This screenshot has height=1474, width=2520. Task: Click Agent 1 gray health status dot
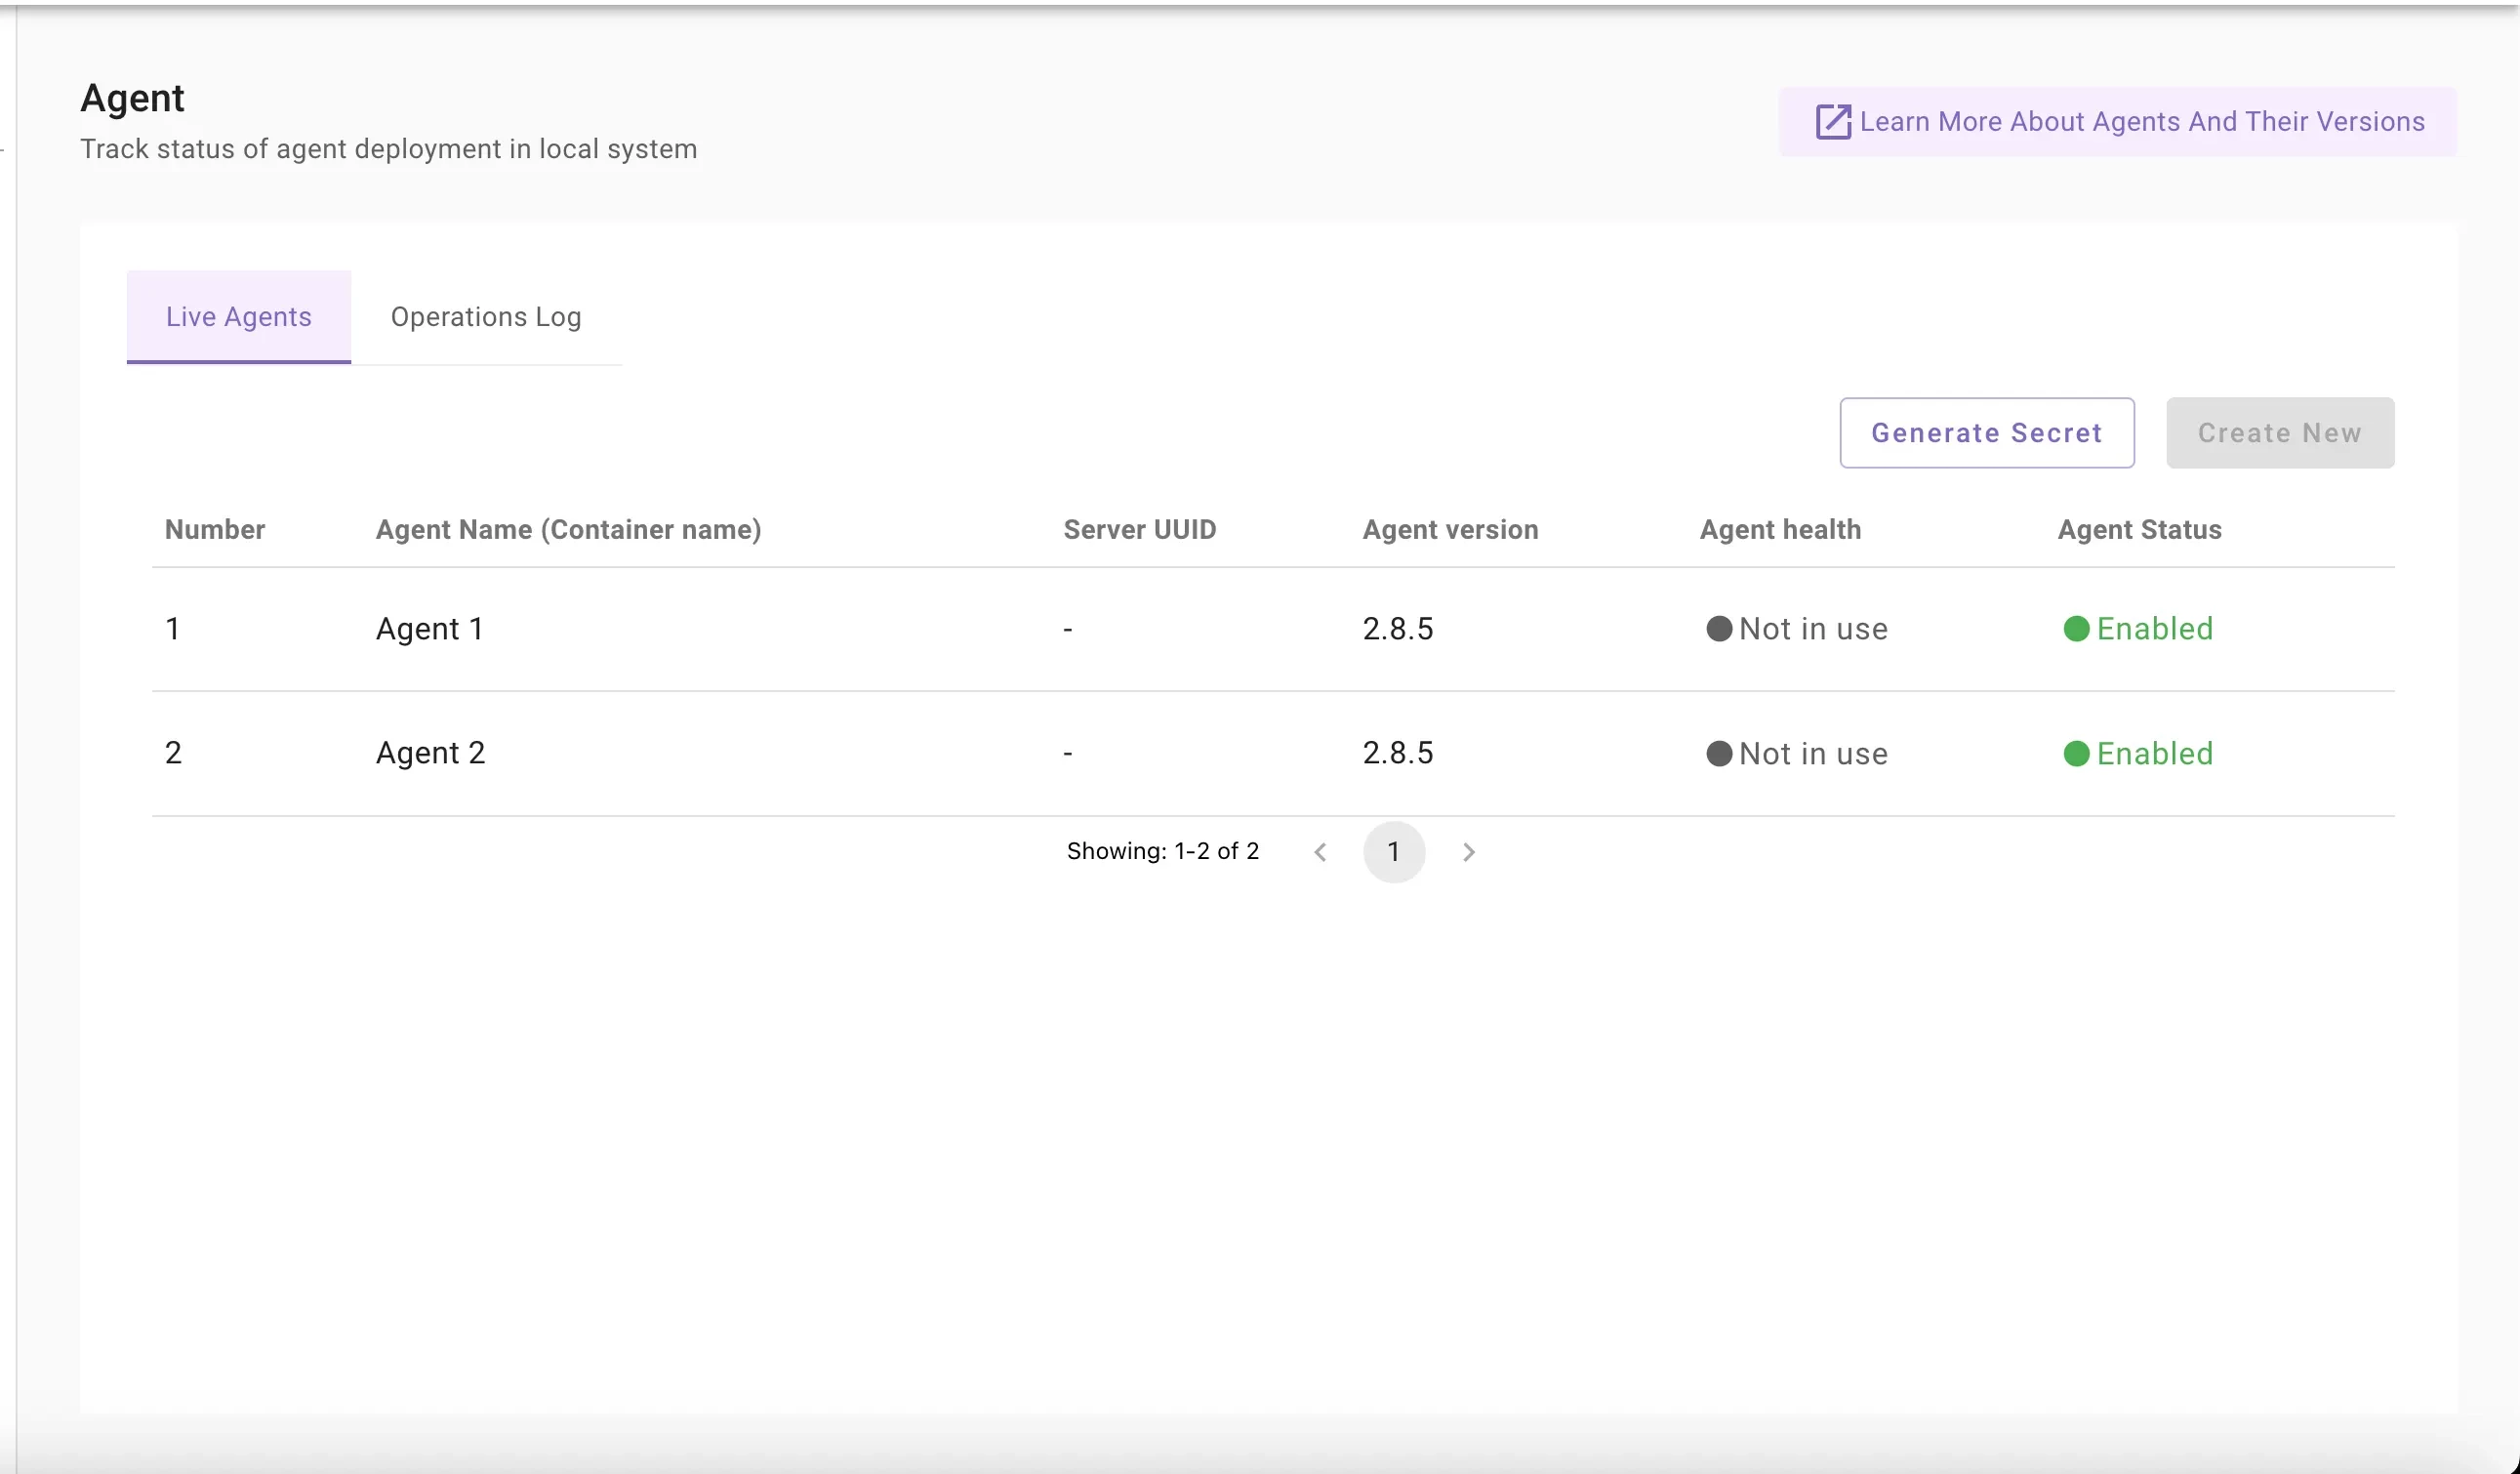[x=1718, y=629]
